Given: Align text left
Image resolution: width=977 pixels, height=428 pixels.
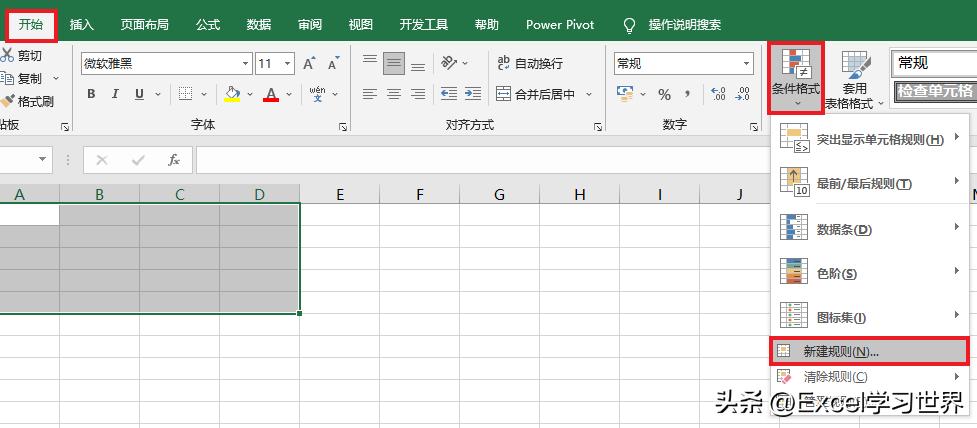Looking at the screenshot, I should (x=370, y=94).
